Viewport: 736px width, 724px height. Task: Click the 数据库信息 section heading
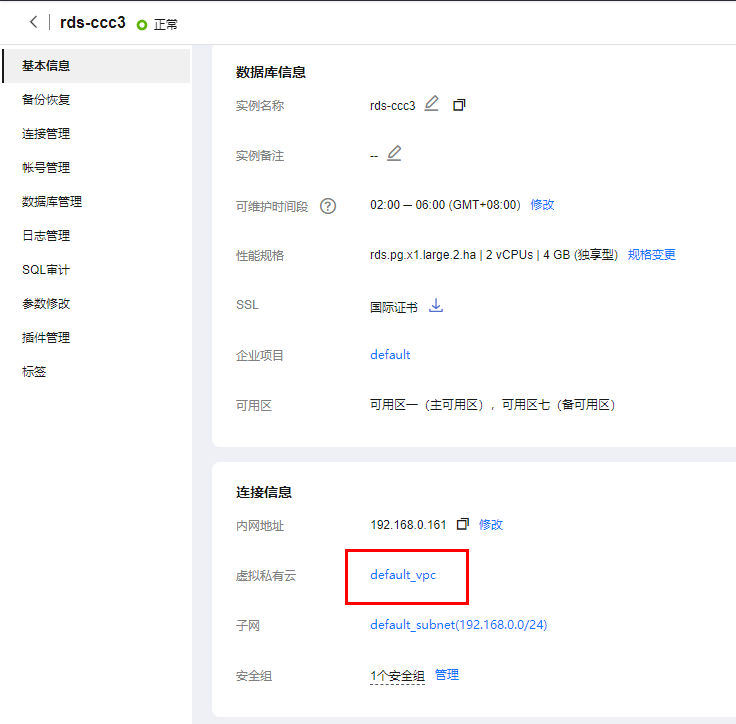pyautogui.click(x=271, y=72)
